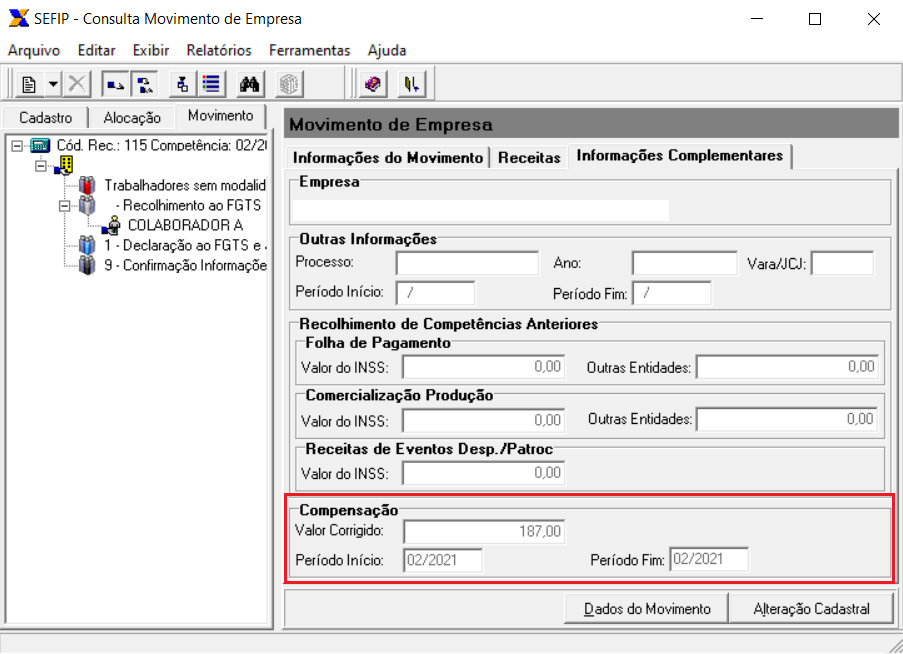
Task: Select the list view icon in the toolbar
Action: [x=211, y=83]
